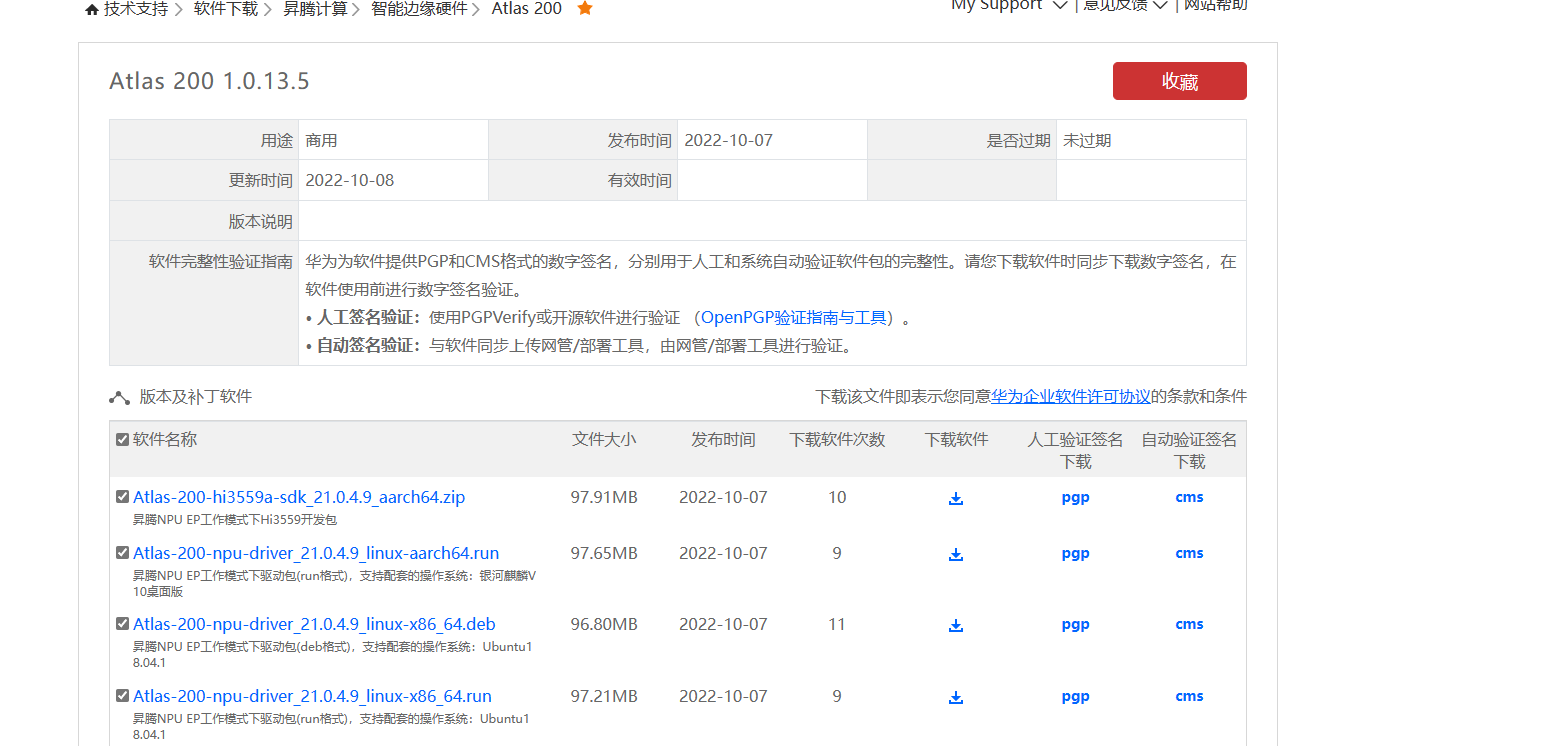The image size is (1564, 746).
Task: Click download count 11 in deb row
Action: point(837,624)
